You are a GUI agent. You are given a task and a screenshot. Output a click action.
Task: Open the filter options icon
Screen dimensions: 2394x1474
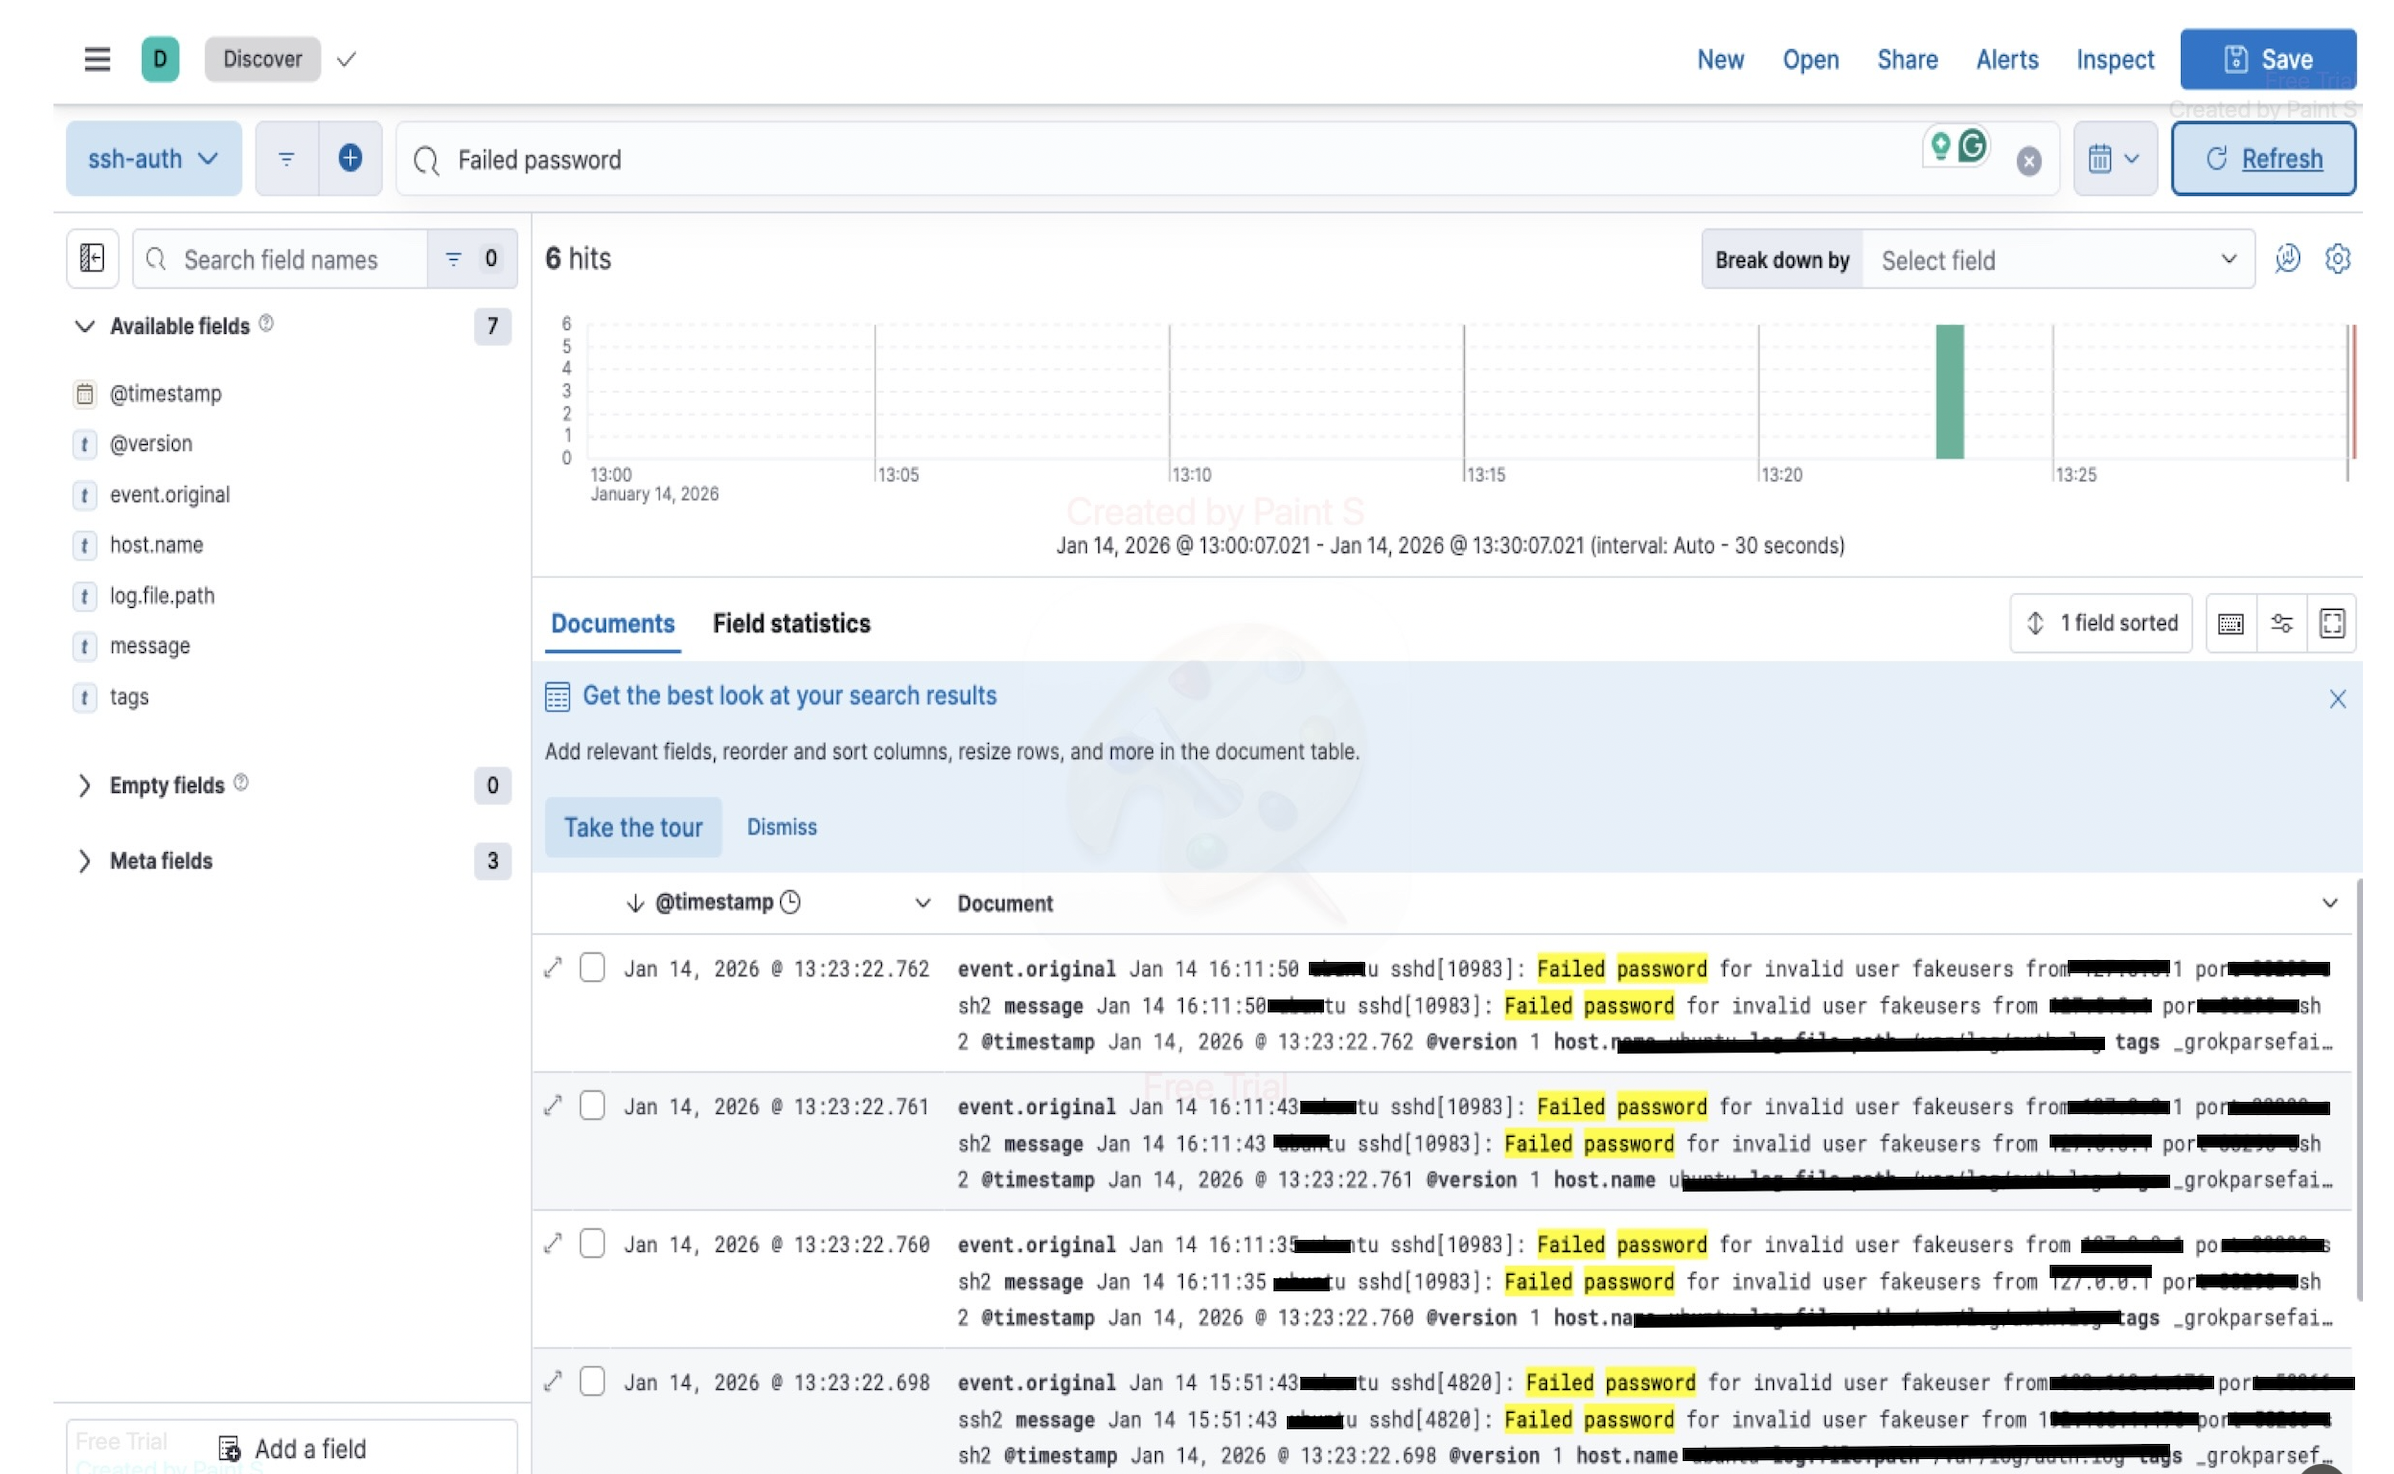point(286,159)
